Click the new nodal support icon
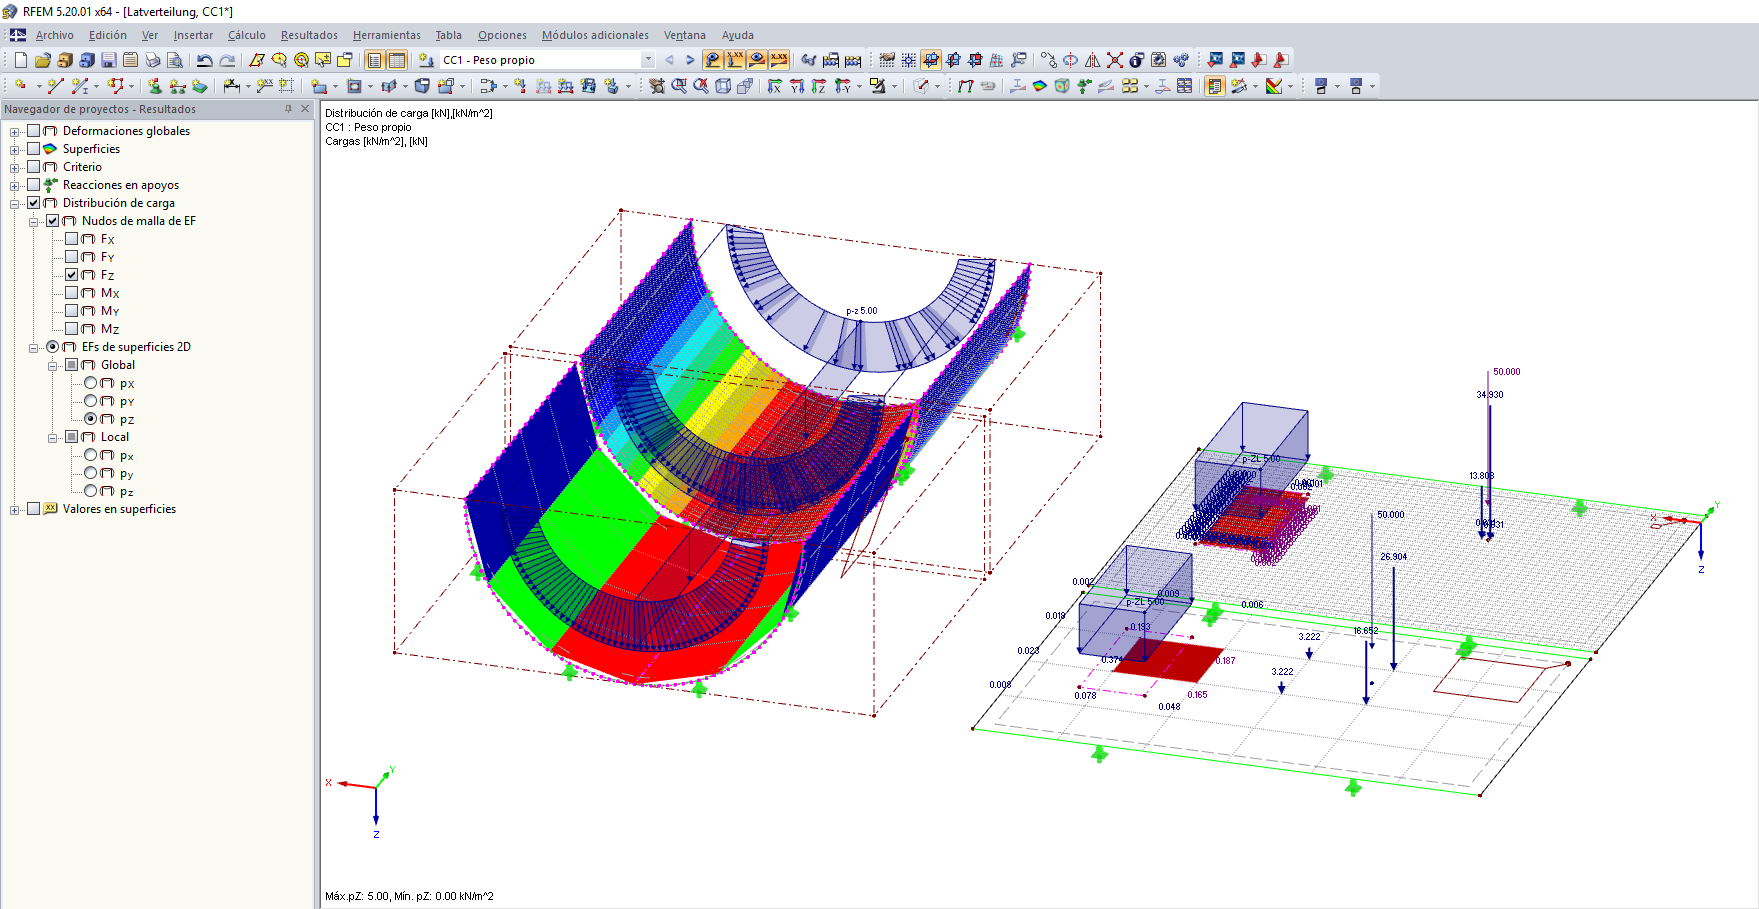Image resolution: width=1759 pixels, height=909 pixels. 155,86
